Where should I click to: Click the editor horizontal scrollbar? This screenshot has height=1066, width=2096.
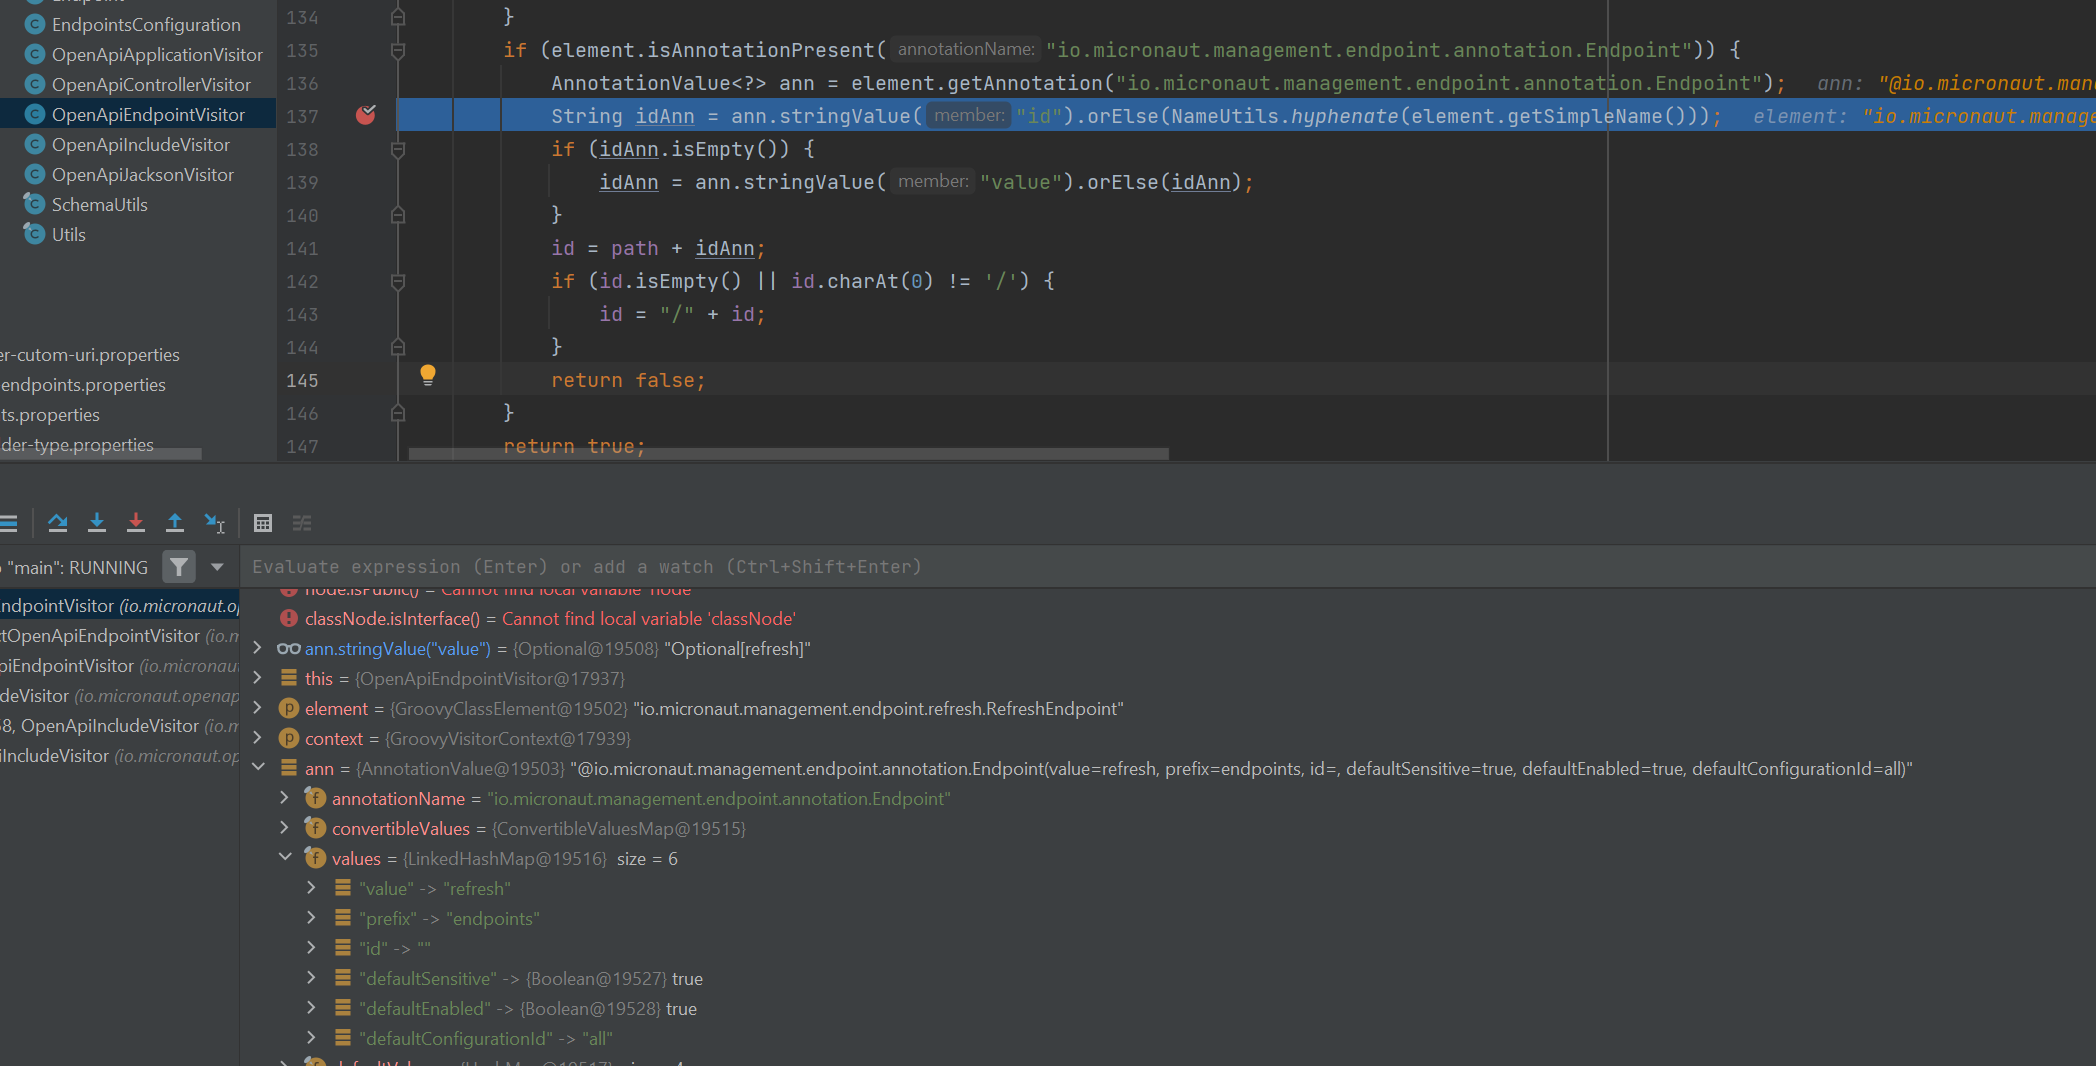tap(788, 454)
